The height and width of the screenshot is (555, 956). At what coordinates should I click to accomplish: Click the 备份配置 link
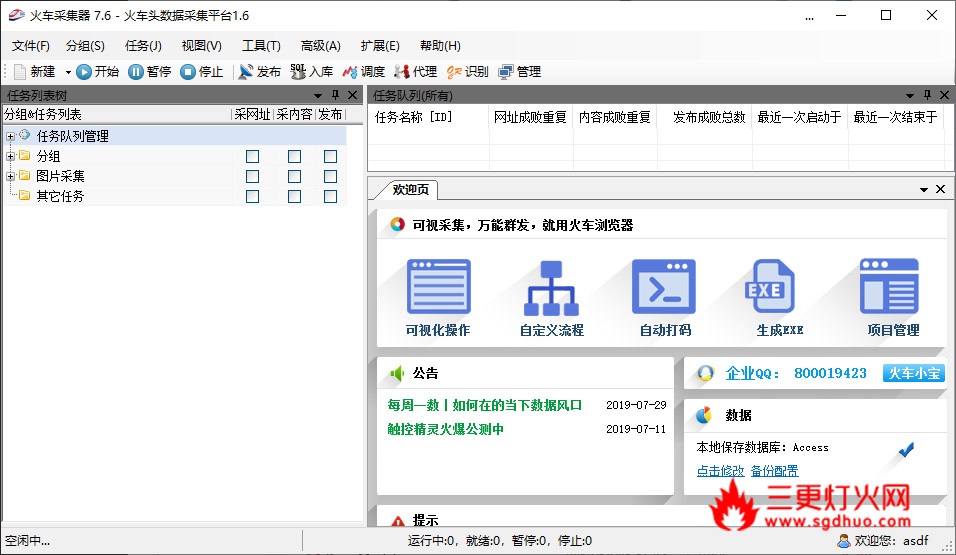pyautogui.click(x=774, y=471)
